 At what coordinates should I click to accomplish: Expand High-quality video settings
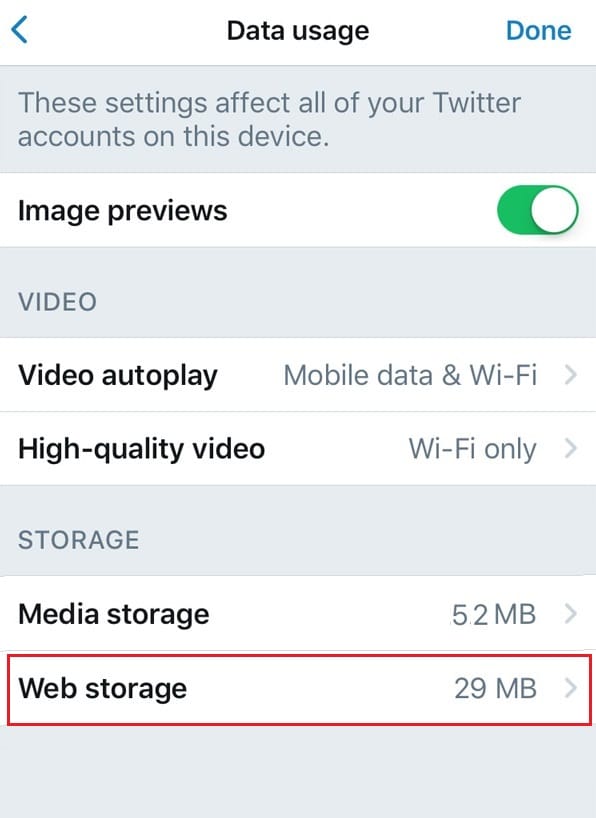[298, 449]
